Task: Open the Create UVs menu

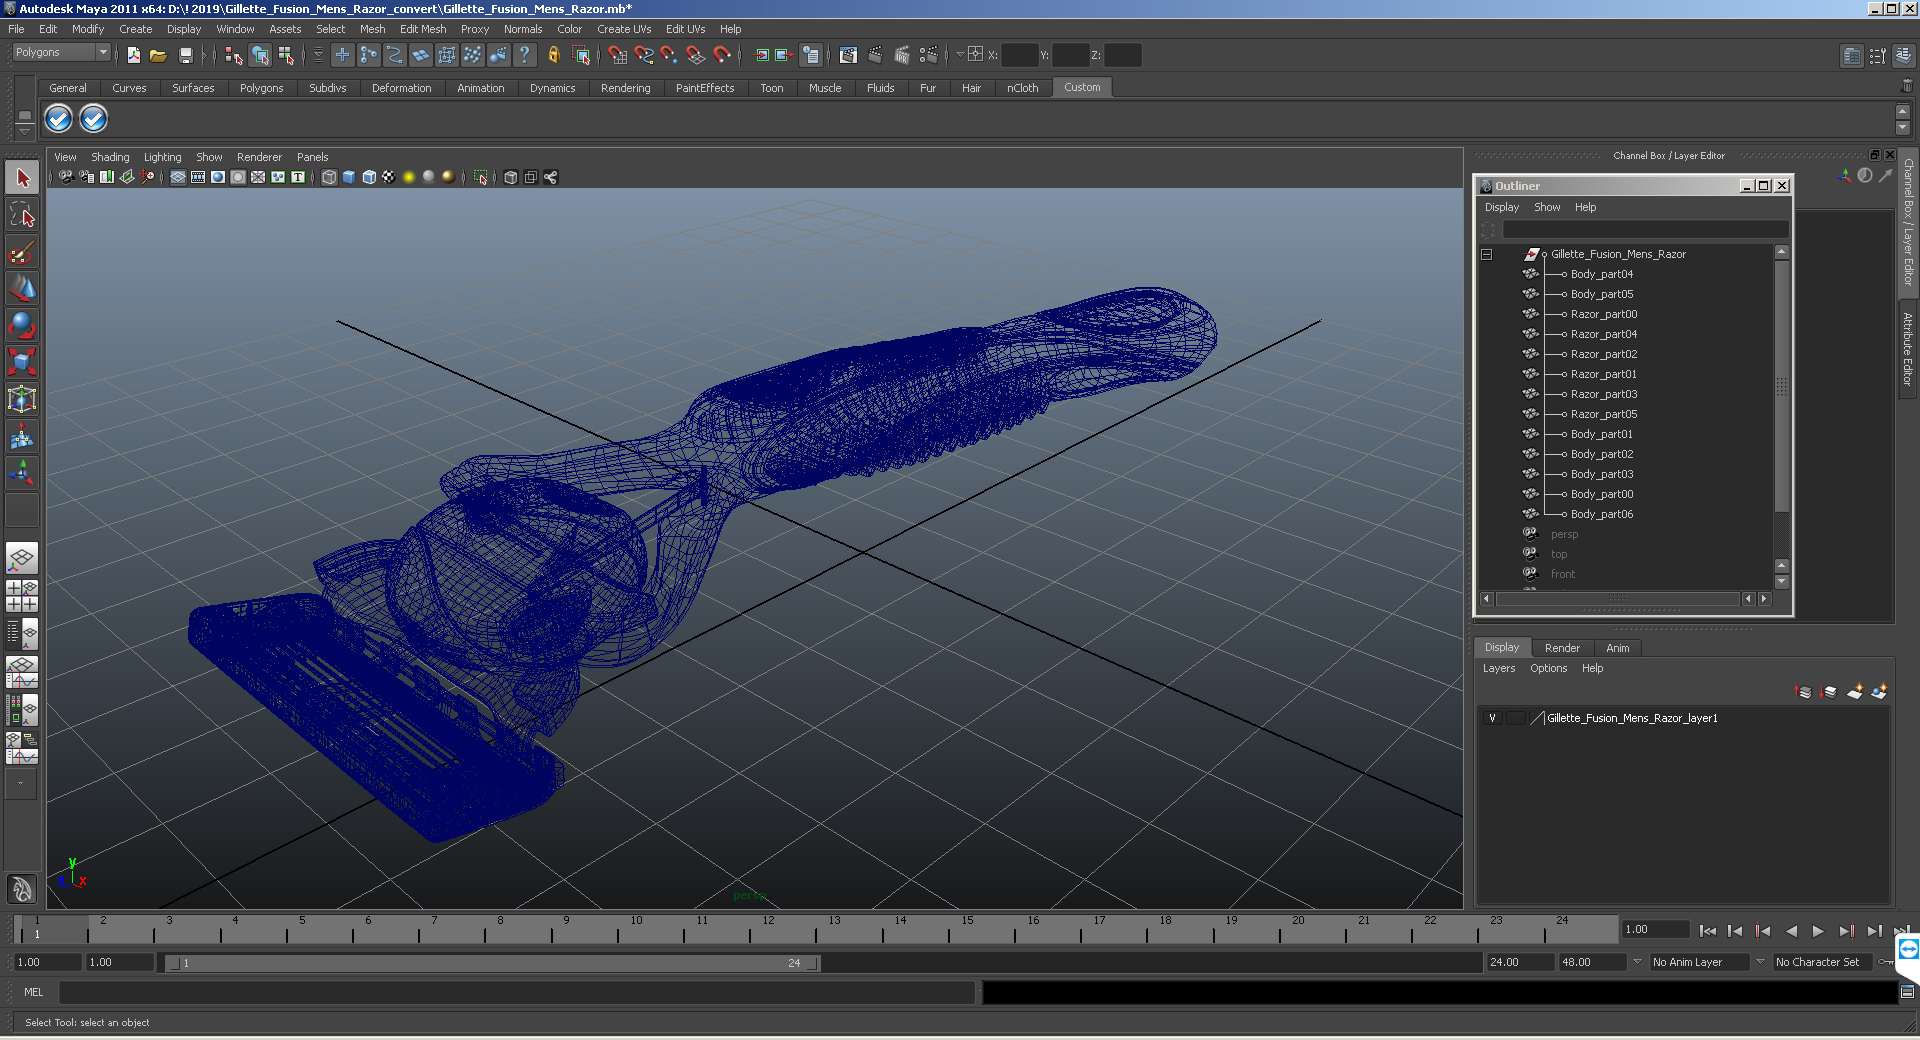Action: coord(624,29)
